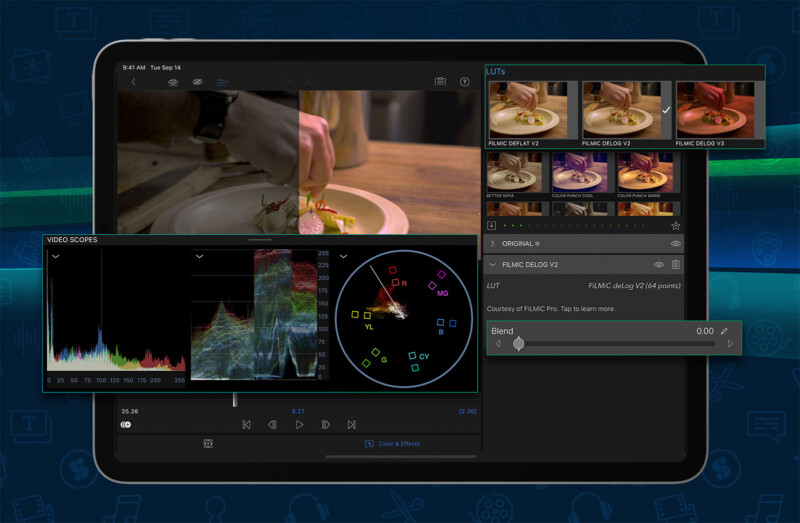Click the import LUT download icon
Image resolution: width=800 pixels, height=523 pixels.
coord(491,225)
